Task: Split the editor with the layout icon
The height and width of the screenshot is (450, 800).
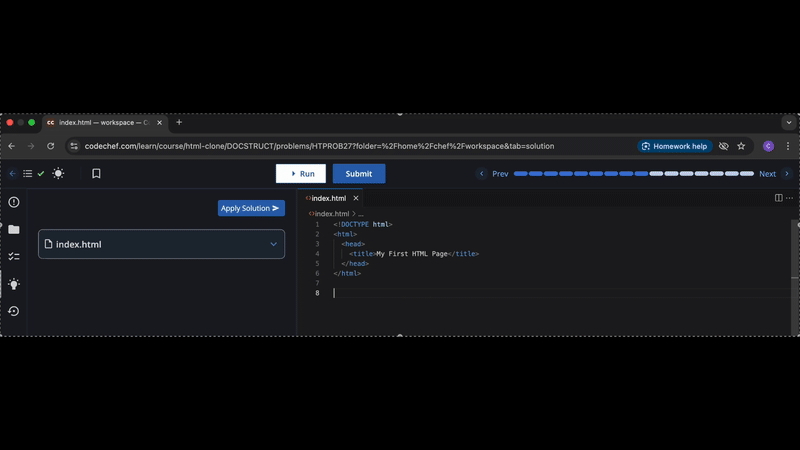Action: click(779, 198)
